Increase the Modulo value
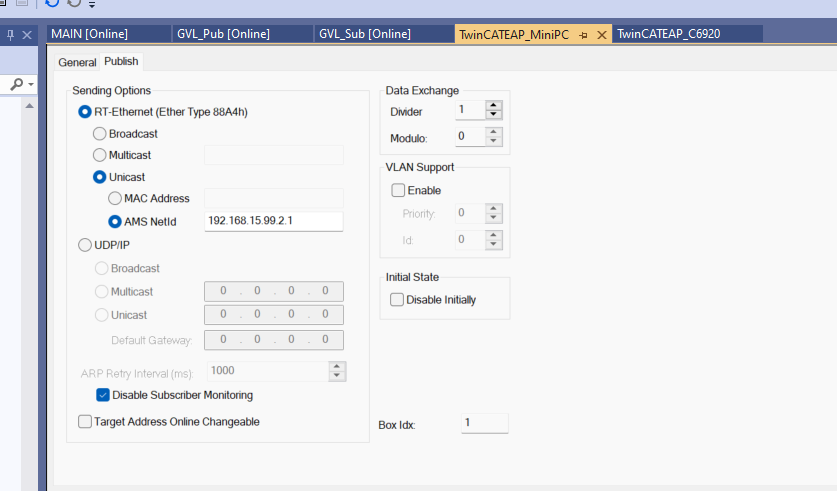Viewport: 837px width, 491px height. click(x=494, y=132)
